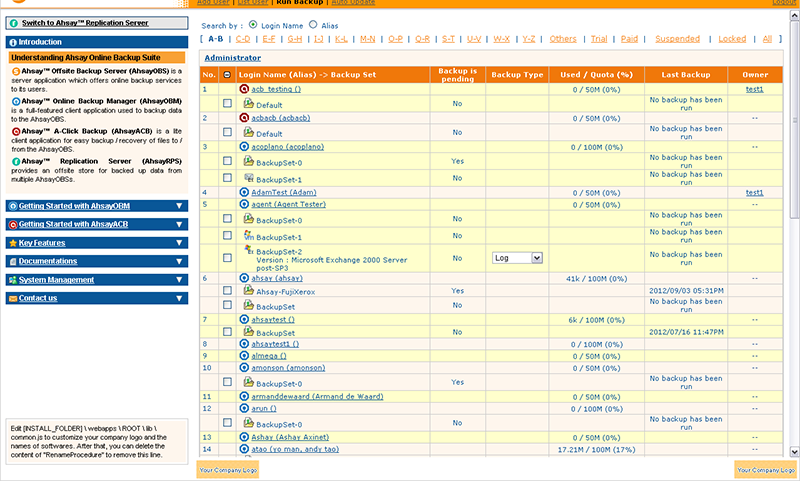Viewport: 800px width, 481px height.
Task: Click the arun user icon
Action: click(244, 408)
